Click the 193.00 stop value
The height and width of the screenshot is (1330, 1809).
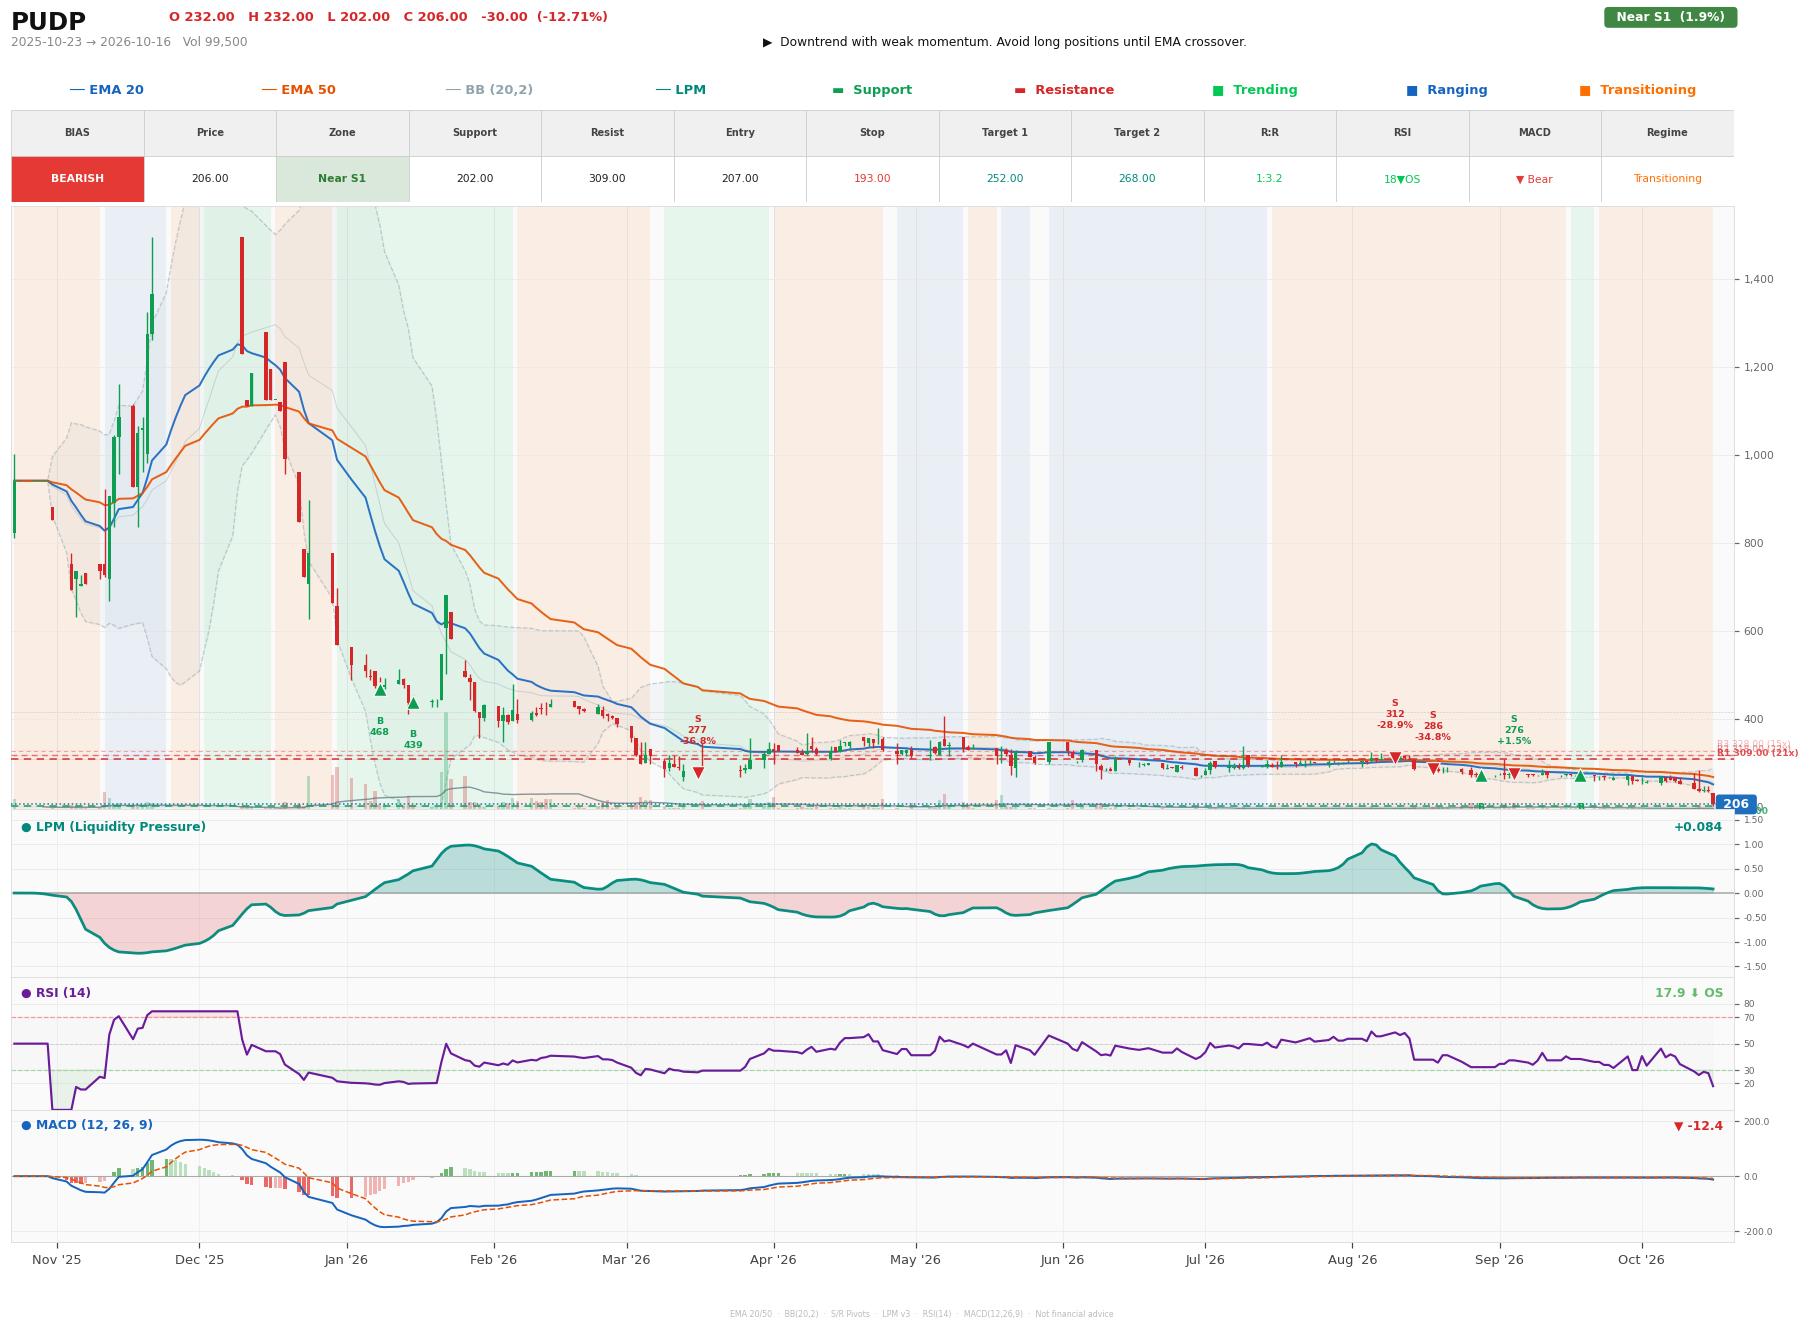click(872, 179)
